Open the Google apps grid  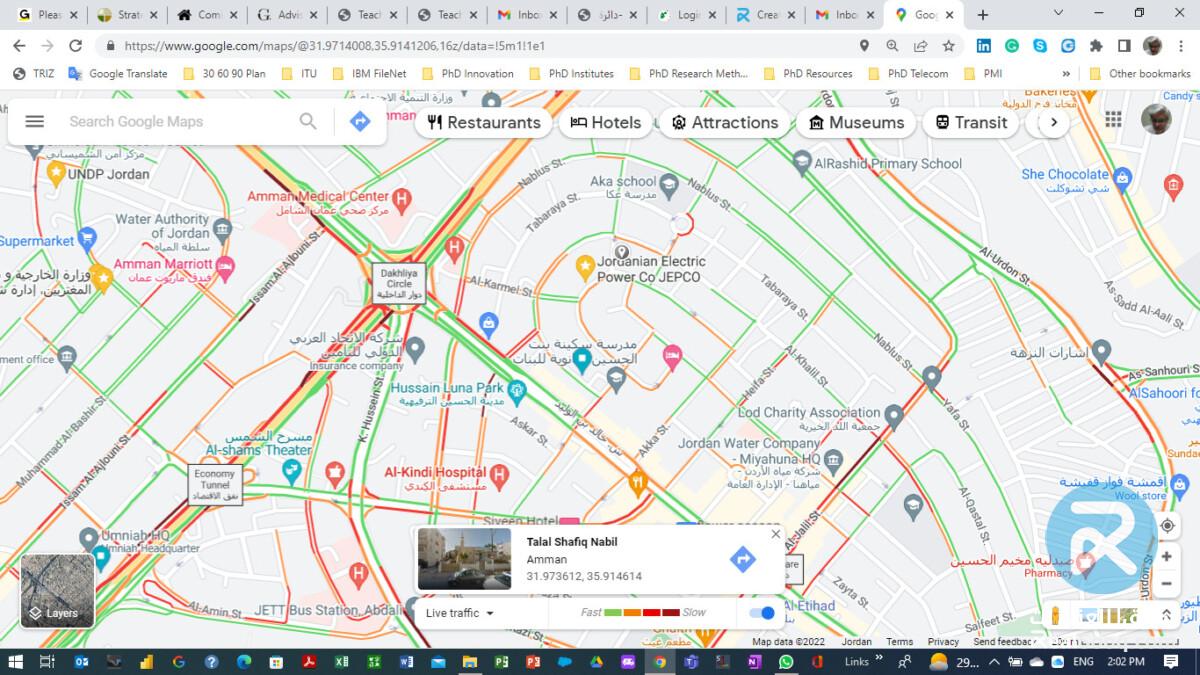tap(1113, 119)
